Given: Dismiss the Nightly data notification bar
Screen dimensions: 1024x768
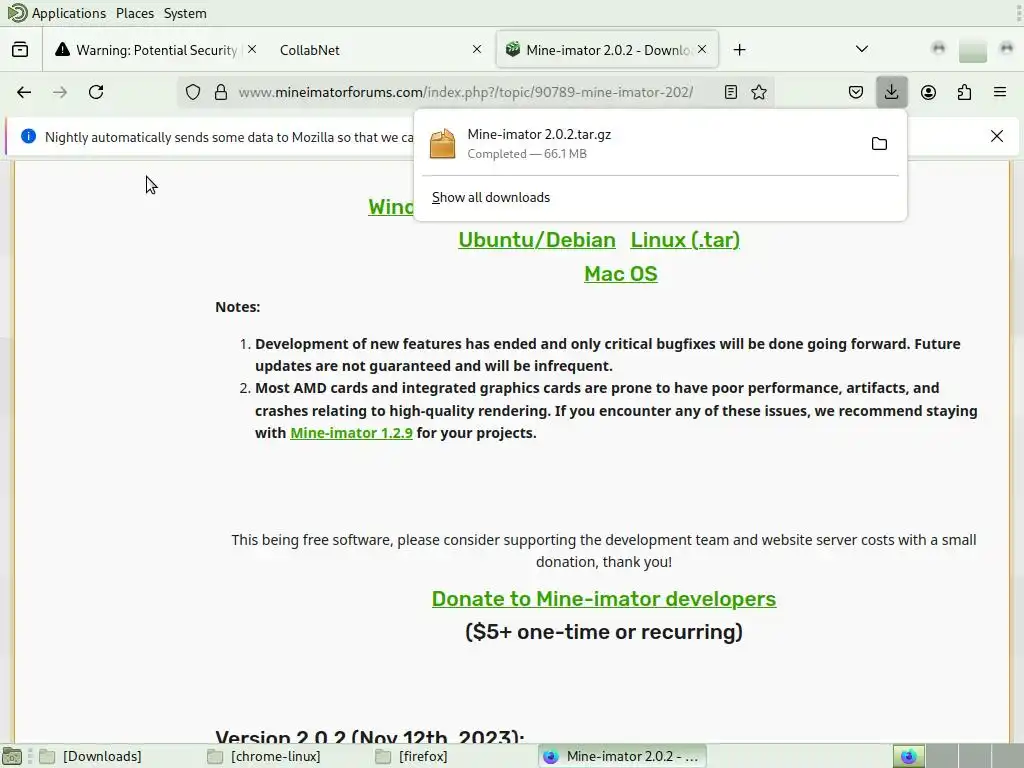Looking at the screenshot, I should point(997,136).
